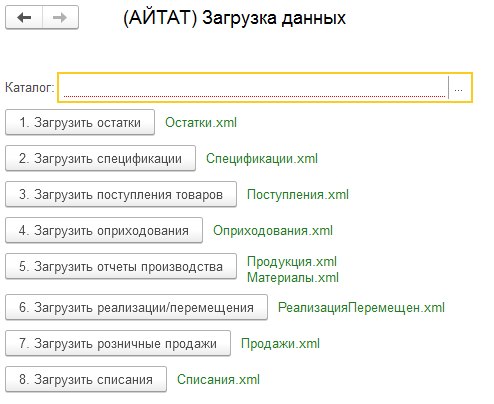Open folder picker via ellipsis button
The height and width of the screenshot is (404, 494).
coord(459,88)
